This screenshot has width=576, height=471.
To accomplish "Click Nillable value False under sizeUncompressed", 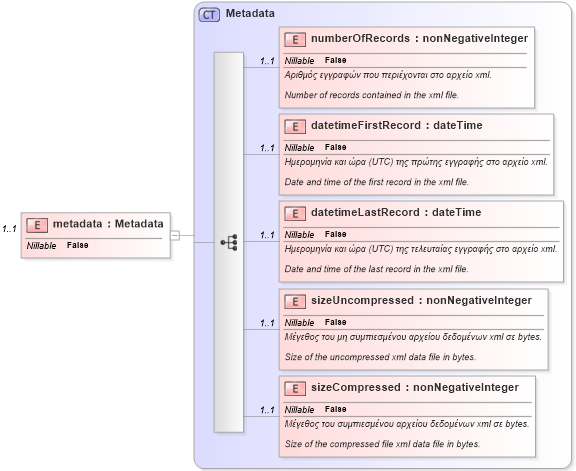I will tap(335, 322).
